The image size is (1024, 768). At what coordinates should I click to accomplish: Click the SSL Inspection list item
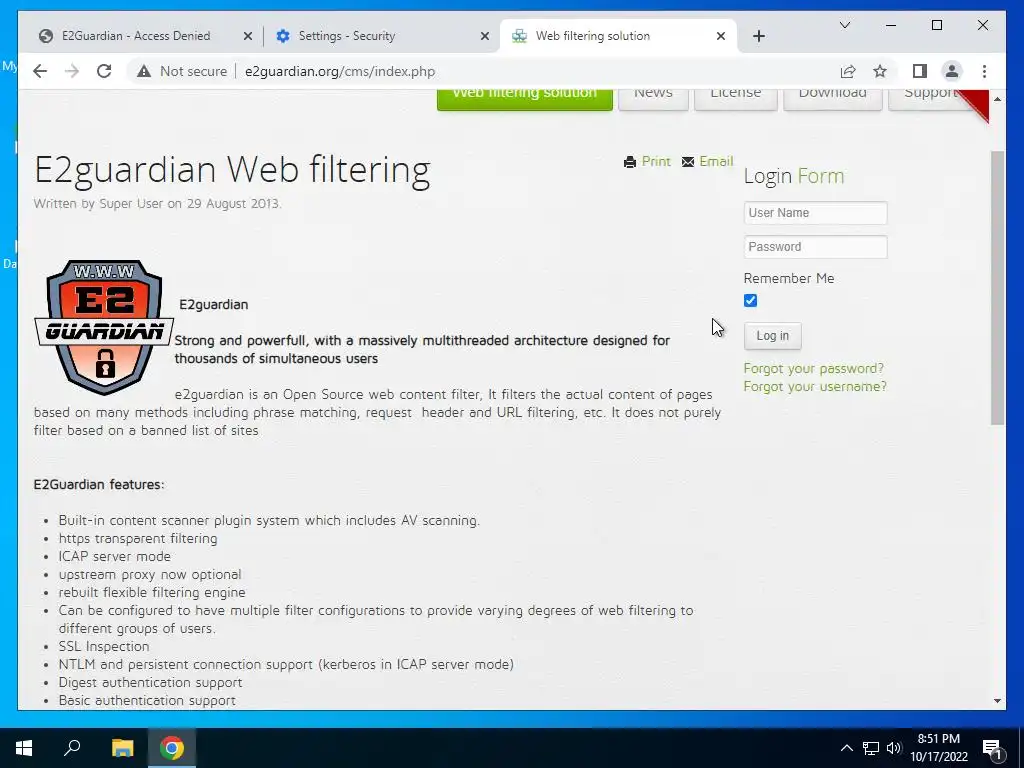(x=104, y=647)
